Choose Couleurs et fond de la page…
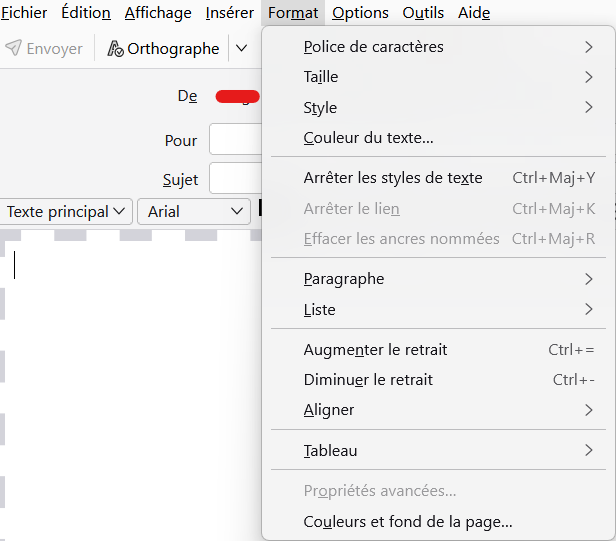 pyautogui.click(x=438, y=522)
